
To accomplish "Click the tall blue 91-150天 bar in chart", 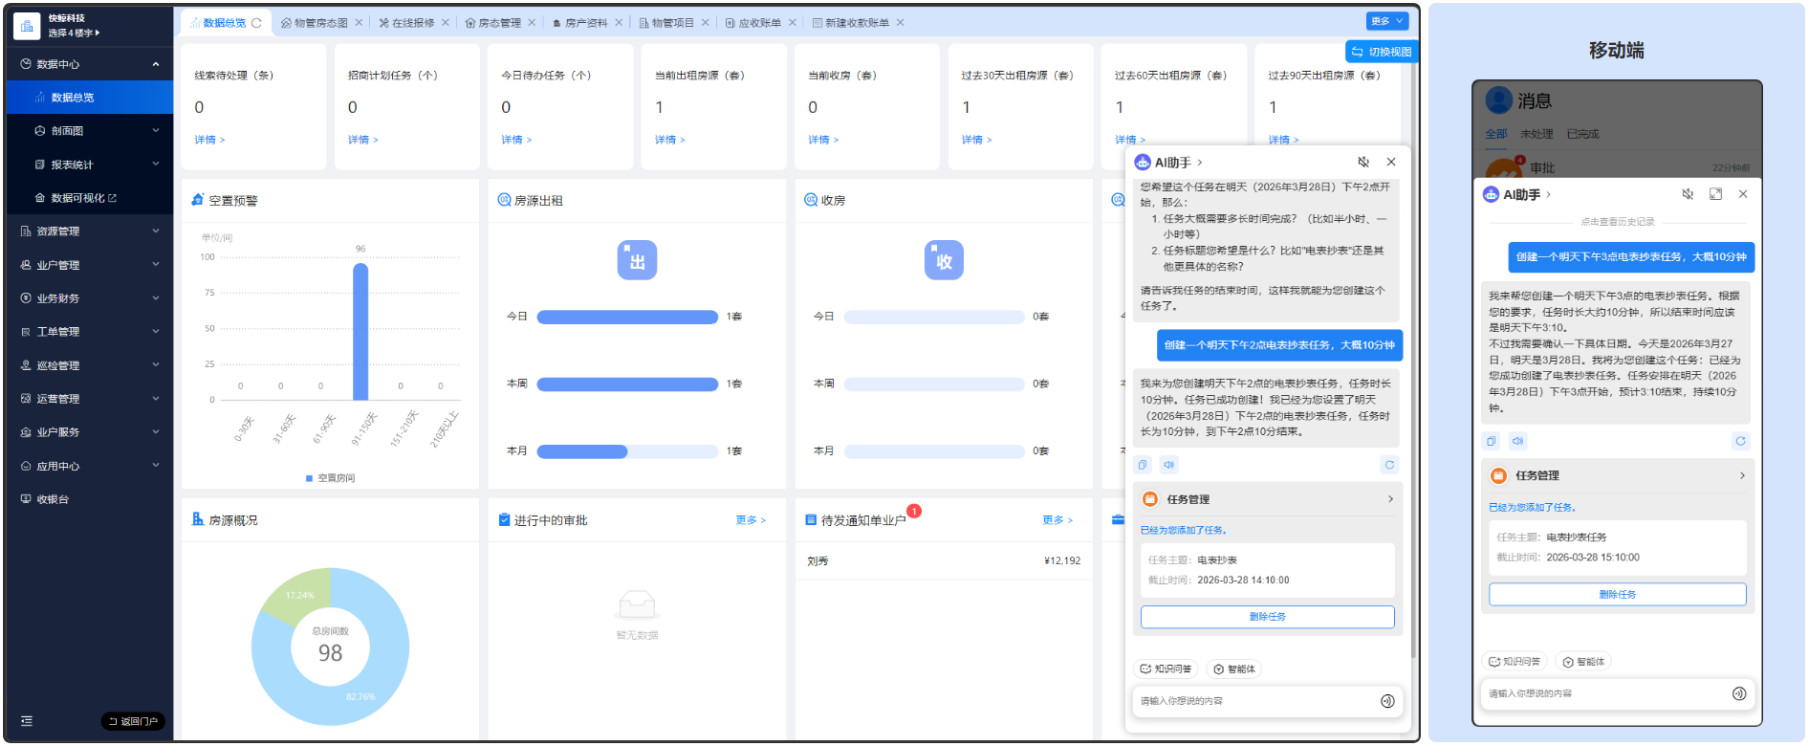I will click(361, 330).
